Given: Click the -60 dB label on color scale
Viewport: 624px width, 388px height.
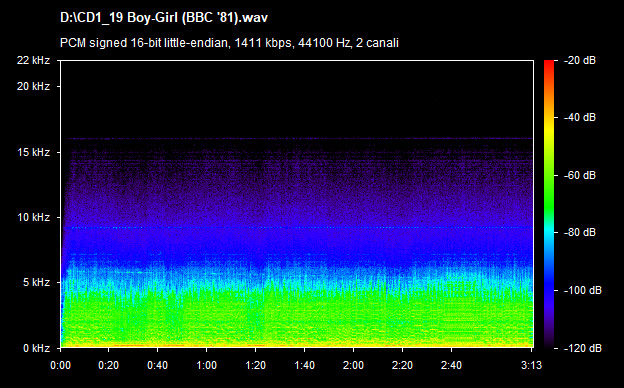Looking at the screenshot, I should 580,175.
